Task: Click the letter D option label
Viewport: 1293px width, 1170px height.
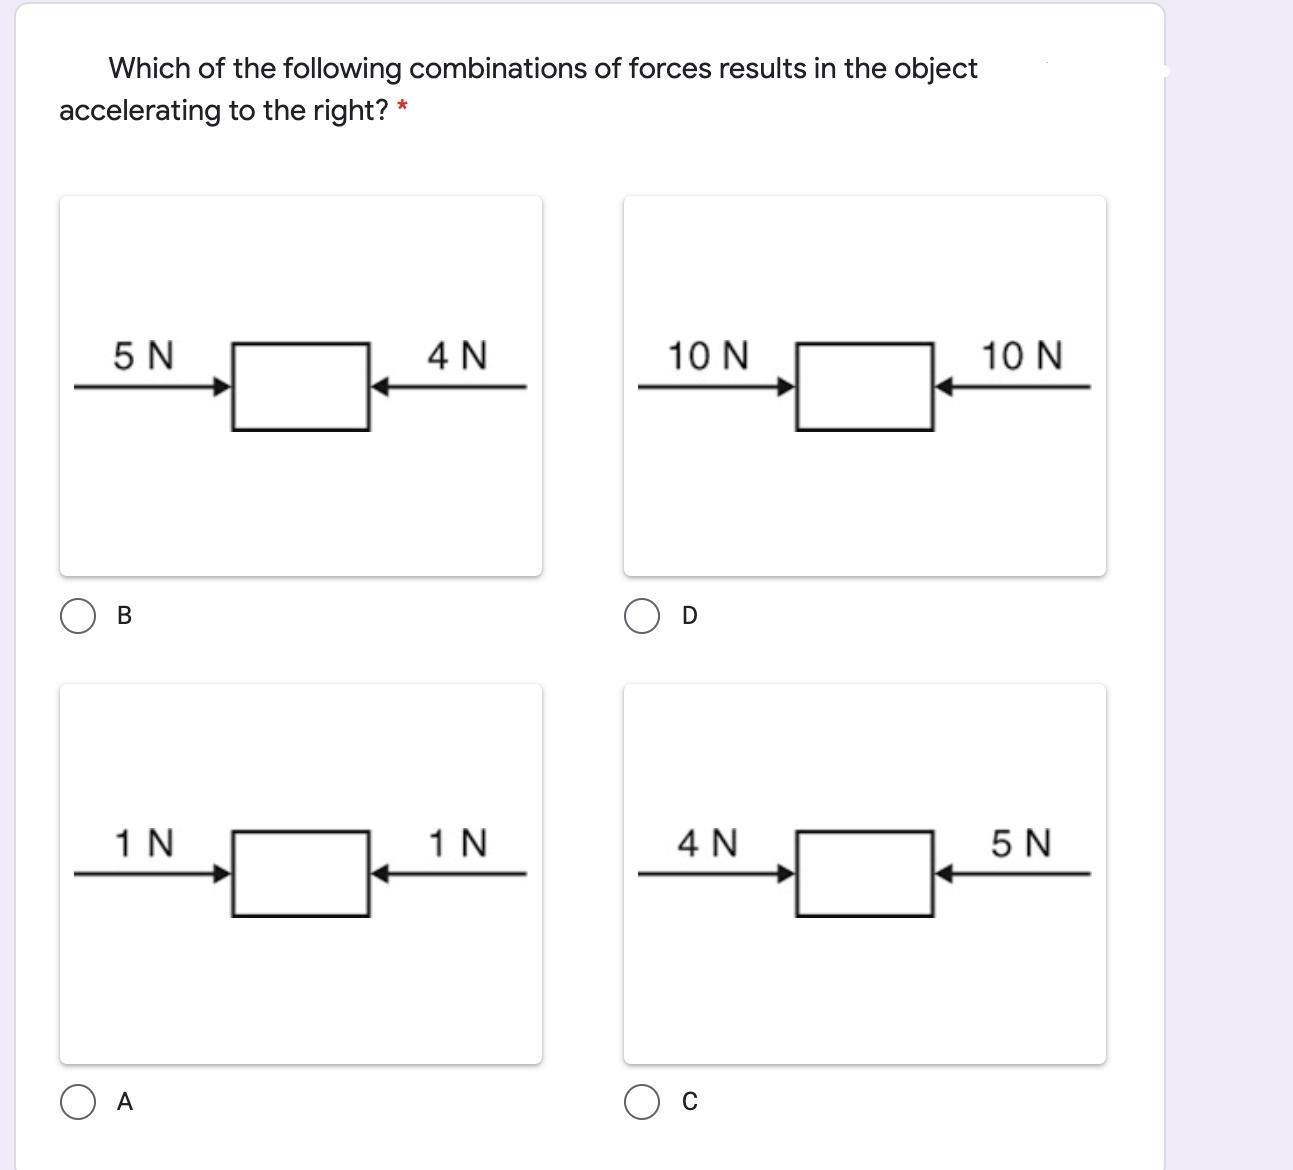Action: point(690,616)
